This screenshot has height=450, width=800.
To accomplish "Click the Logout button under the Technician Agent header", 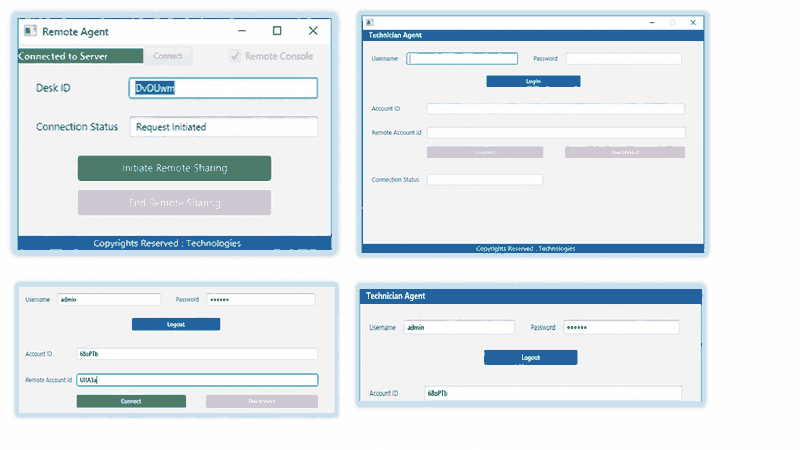I will pyautogui.click(x=531, y=358).
